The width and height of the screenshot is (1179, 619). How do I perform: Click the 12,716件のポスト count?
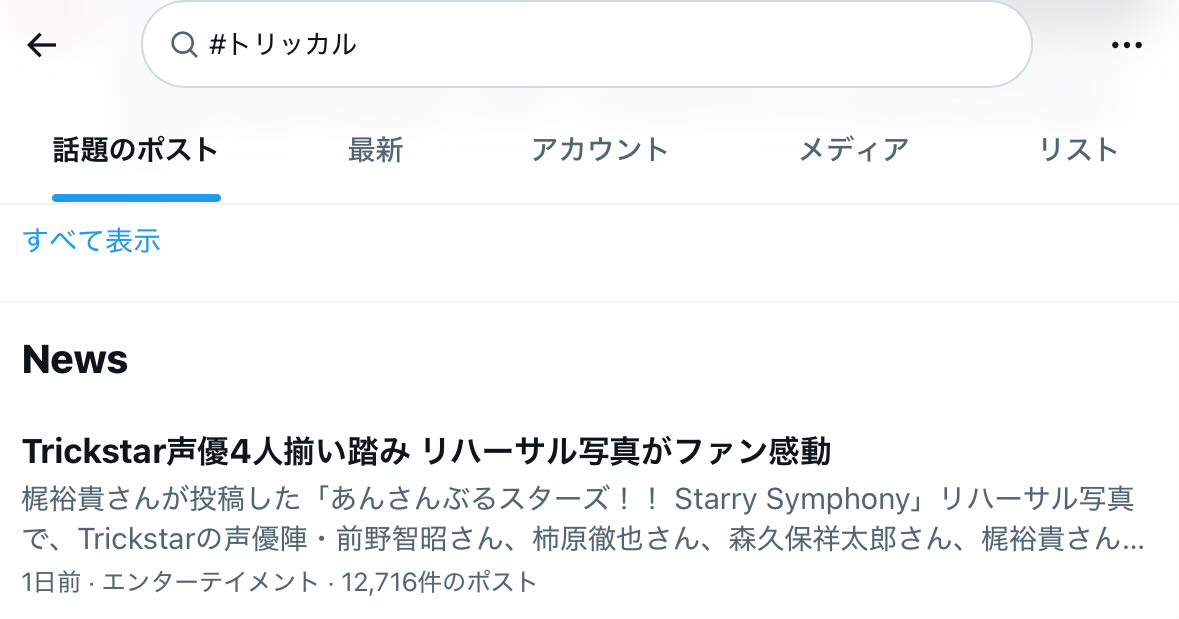pyautogui.click(x=439, y=582)
